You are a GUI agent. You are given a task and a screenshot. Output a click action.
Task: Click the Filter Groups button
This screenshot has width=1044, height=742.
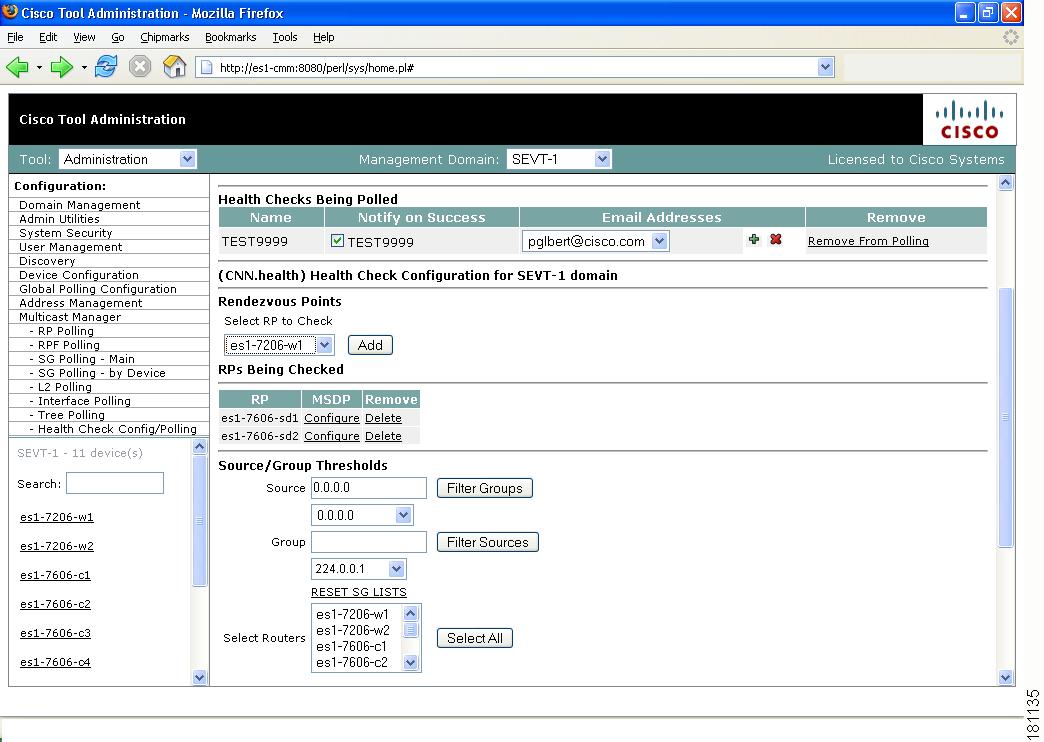(x=485, y=488)
